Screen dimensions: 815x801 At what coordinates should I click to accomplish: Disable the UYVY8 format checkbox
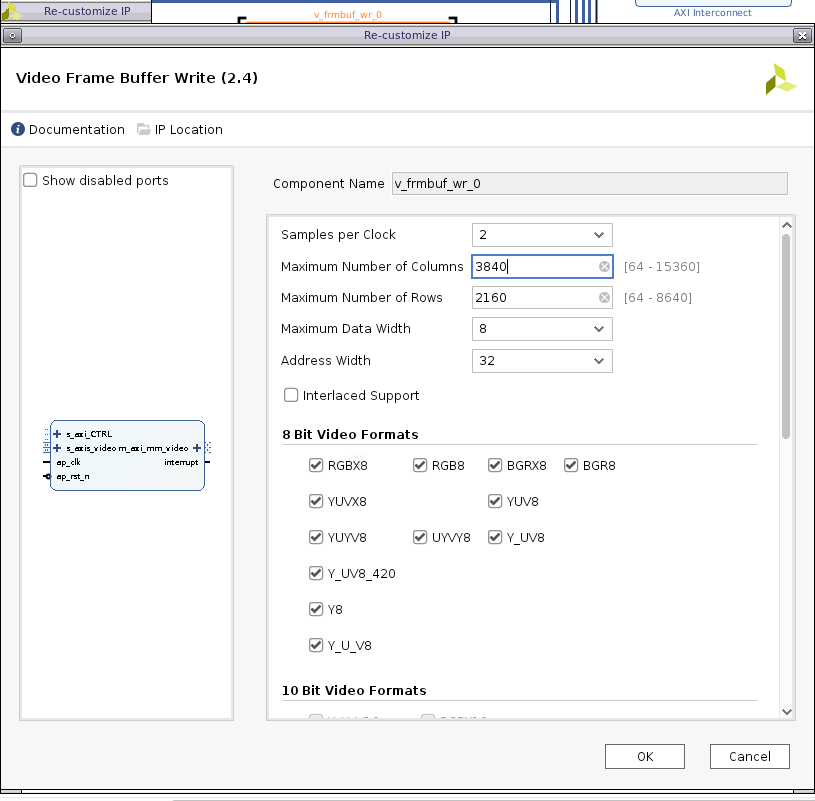(421, 538)
